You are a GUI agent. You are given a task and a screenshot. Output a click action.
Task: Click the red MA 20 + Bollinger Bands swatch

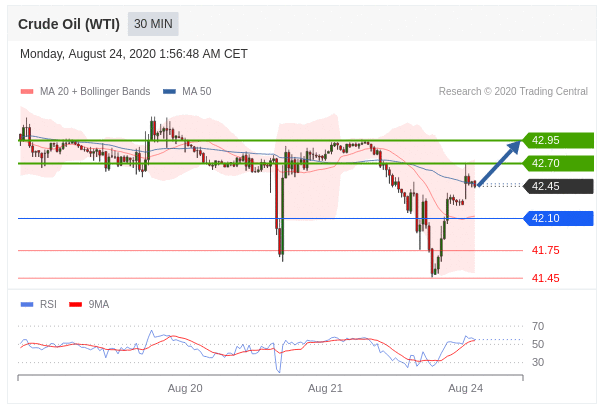tap(27, 91)
